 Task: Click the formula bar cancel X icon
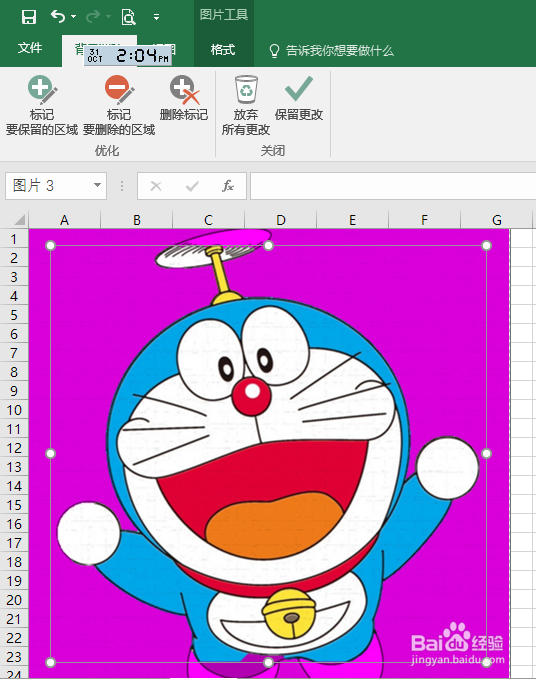[155, 186]
